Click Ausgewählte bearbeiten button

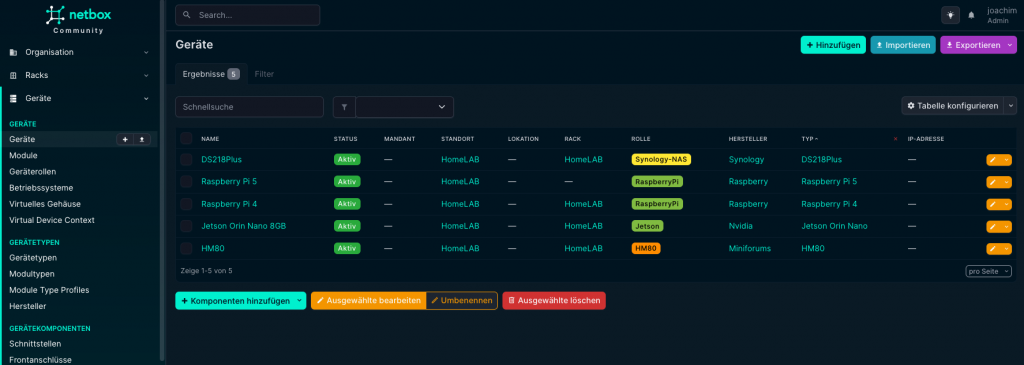point(368,300)
